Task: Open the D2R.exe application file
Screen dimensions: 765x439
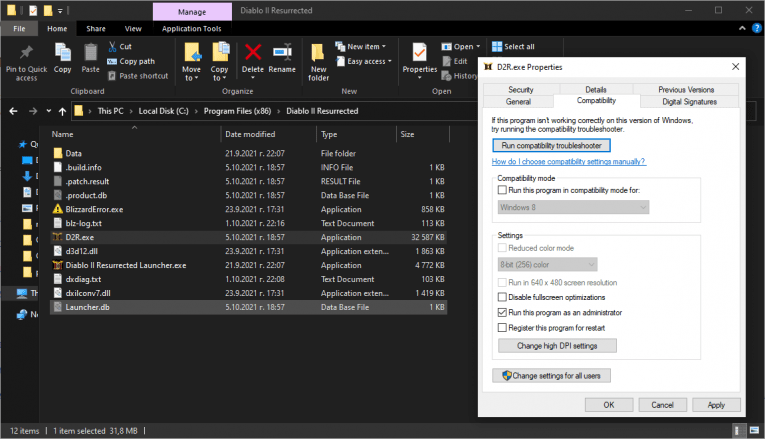Action: (80, 238)
